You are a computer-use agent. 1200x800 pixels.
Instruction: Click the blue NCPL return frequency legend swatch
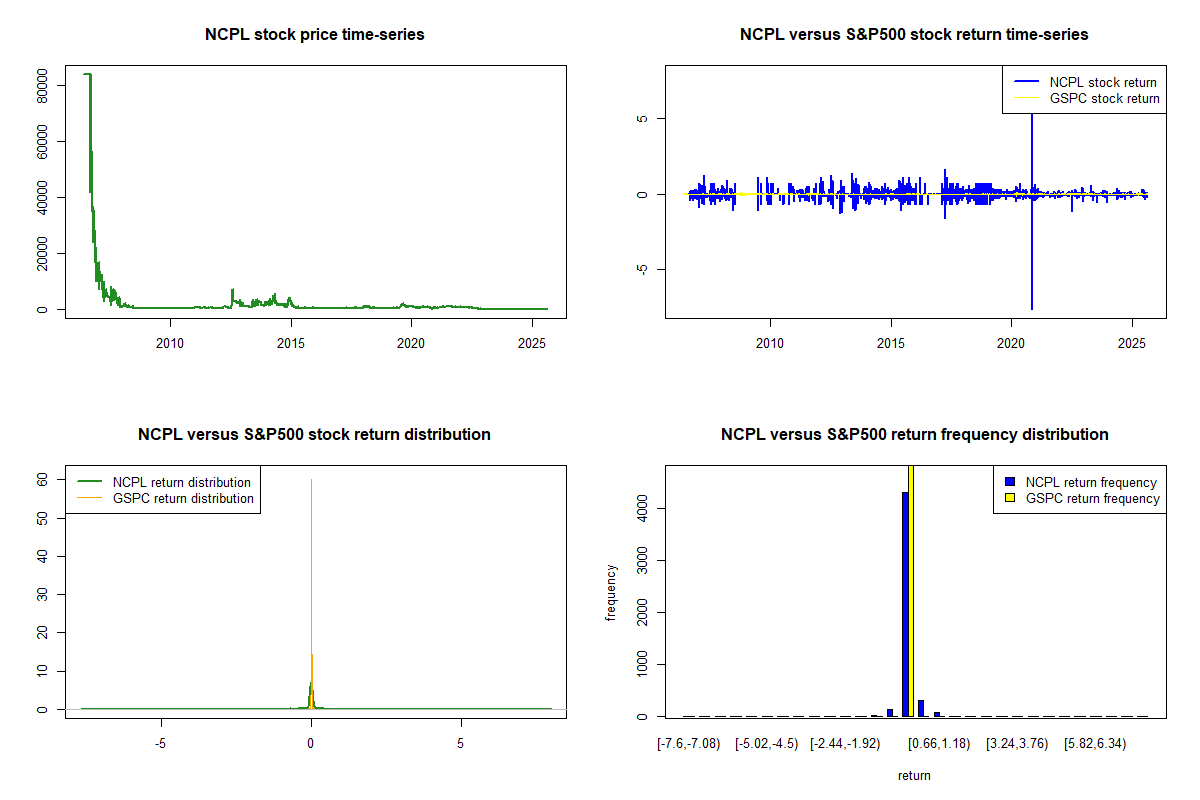tap(1010, 483)
